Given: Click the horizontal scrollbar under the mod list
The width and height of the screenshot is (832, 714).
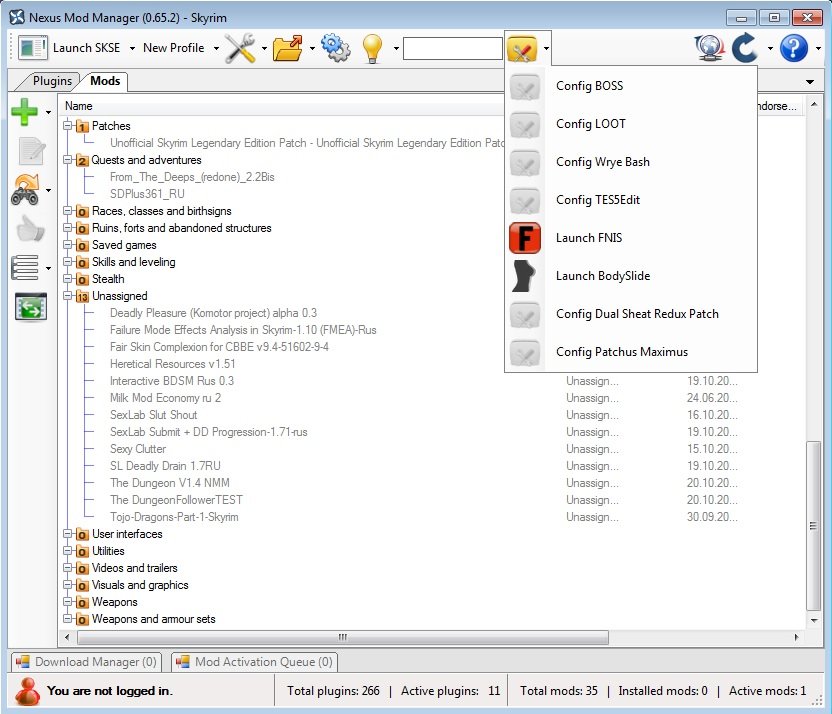Looking at the screenshot, I should [x=340, y=637].
